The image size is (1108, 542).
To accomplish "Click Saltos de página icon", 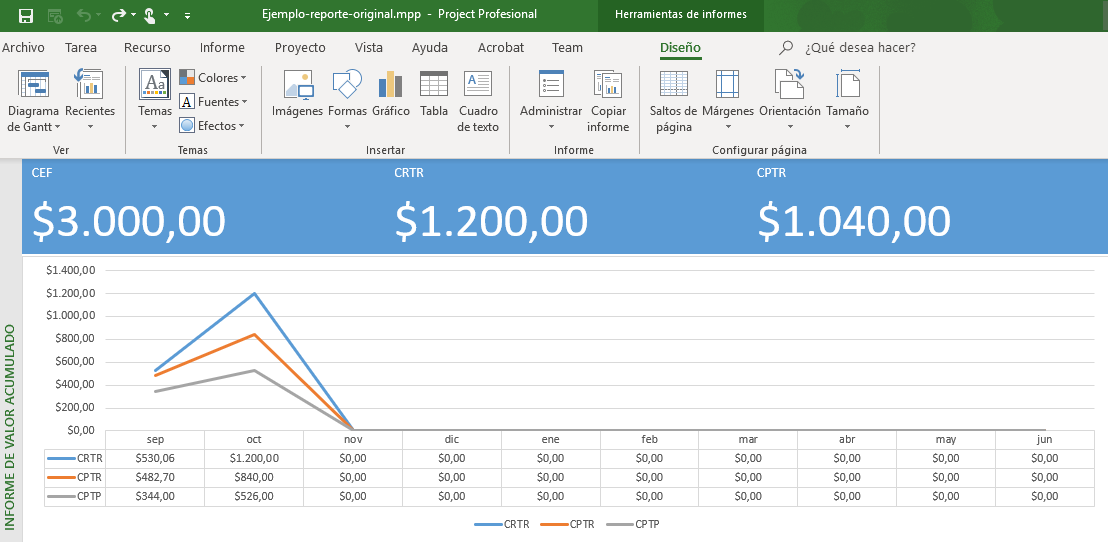I will tap(673, 84).
